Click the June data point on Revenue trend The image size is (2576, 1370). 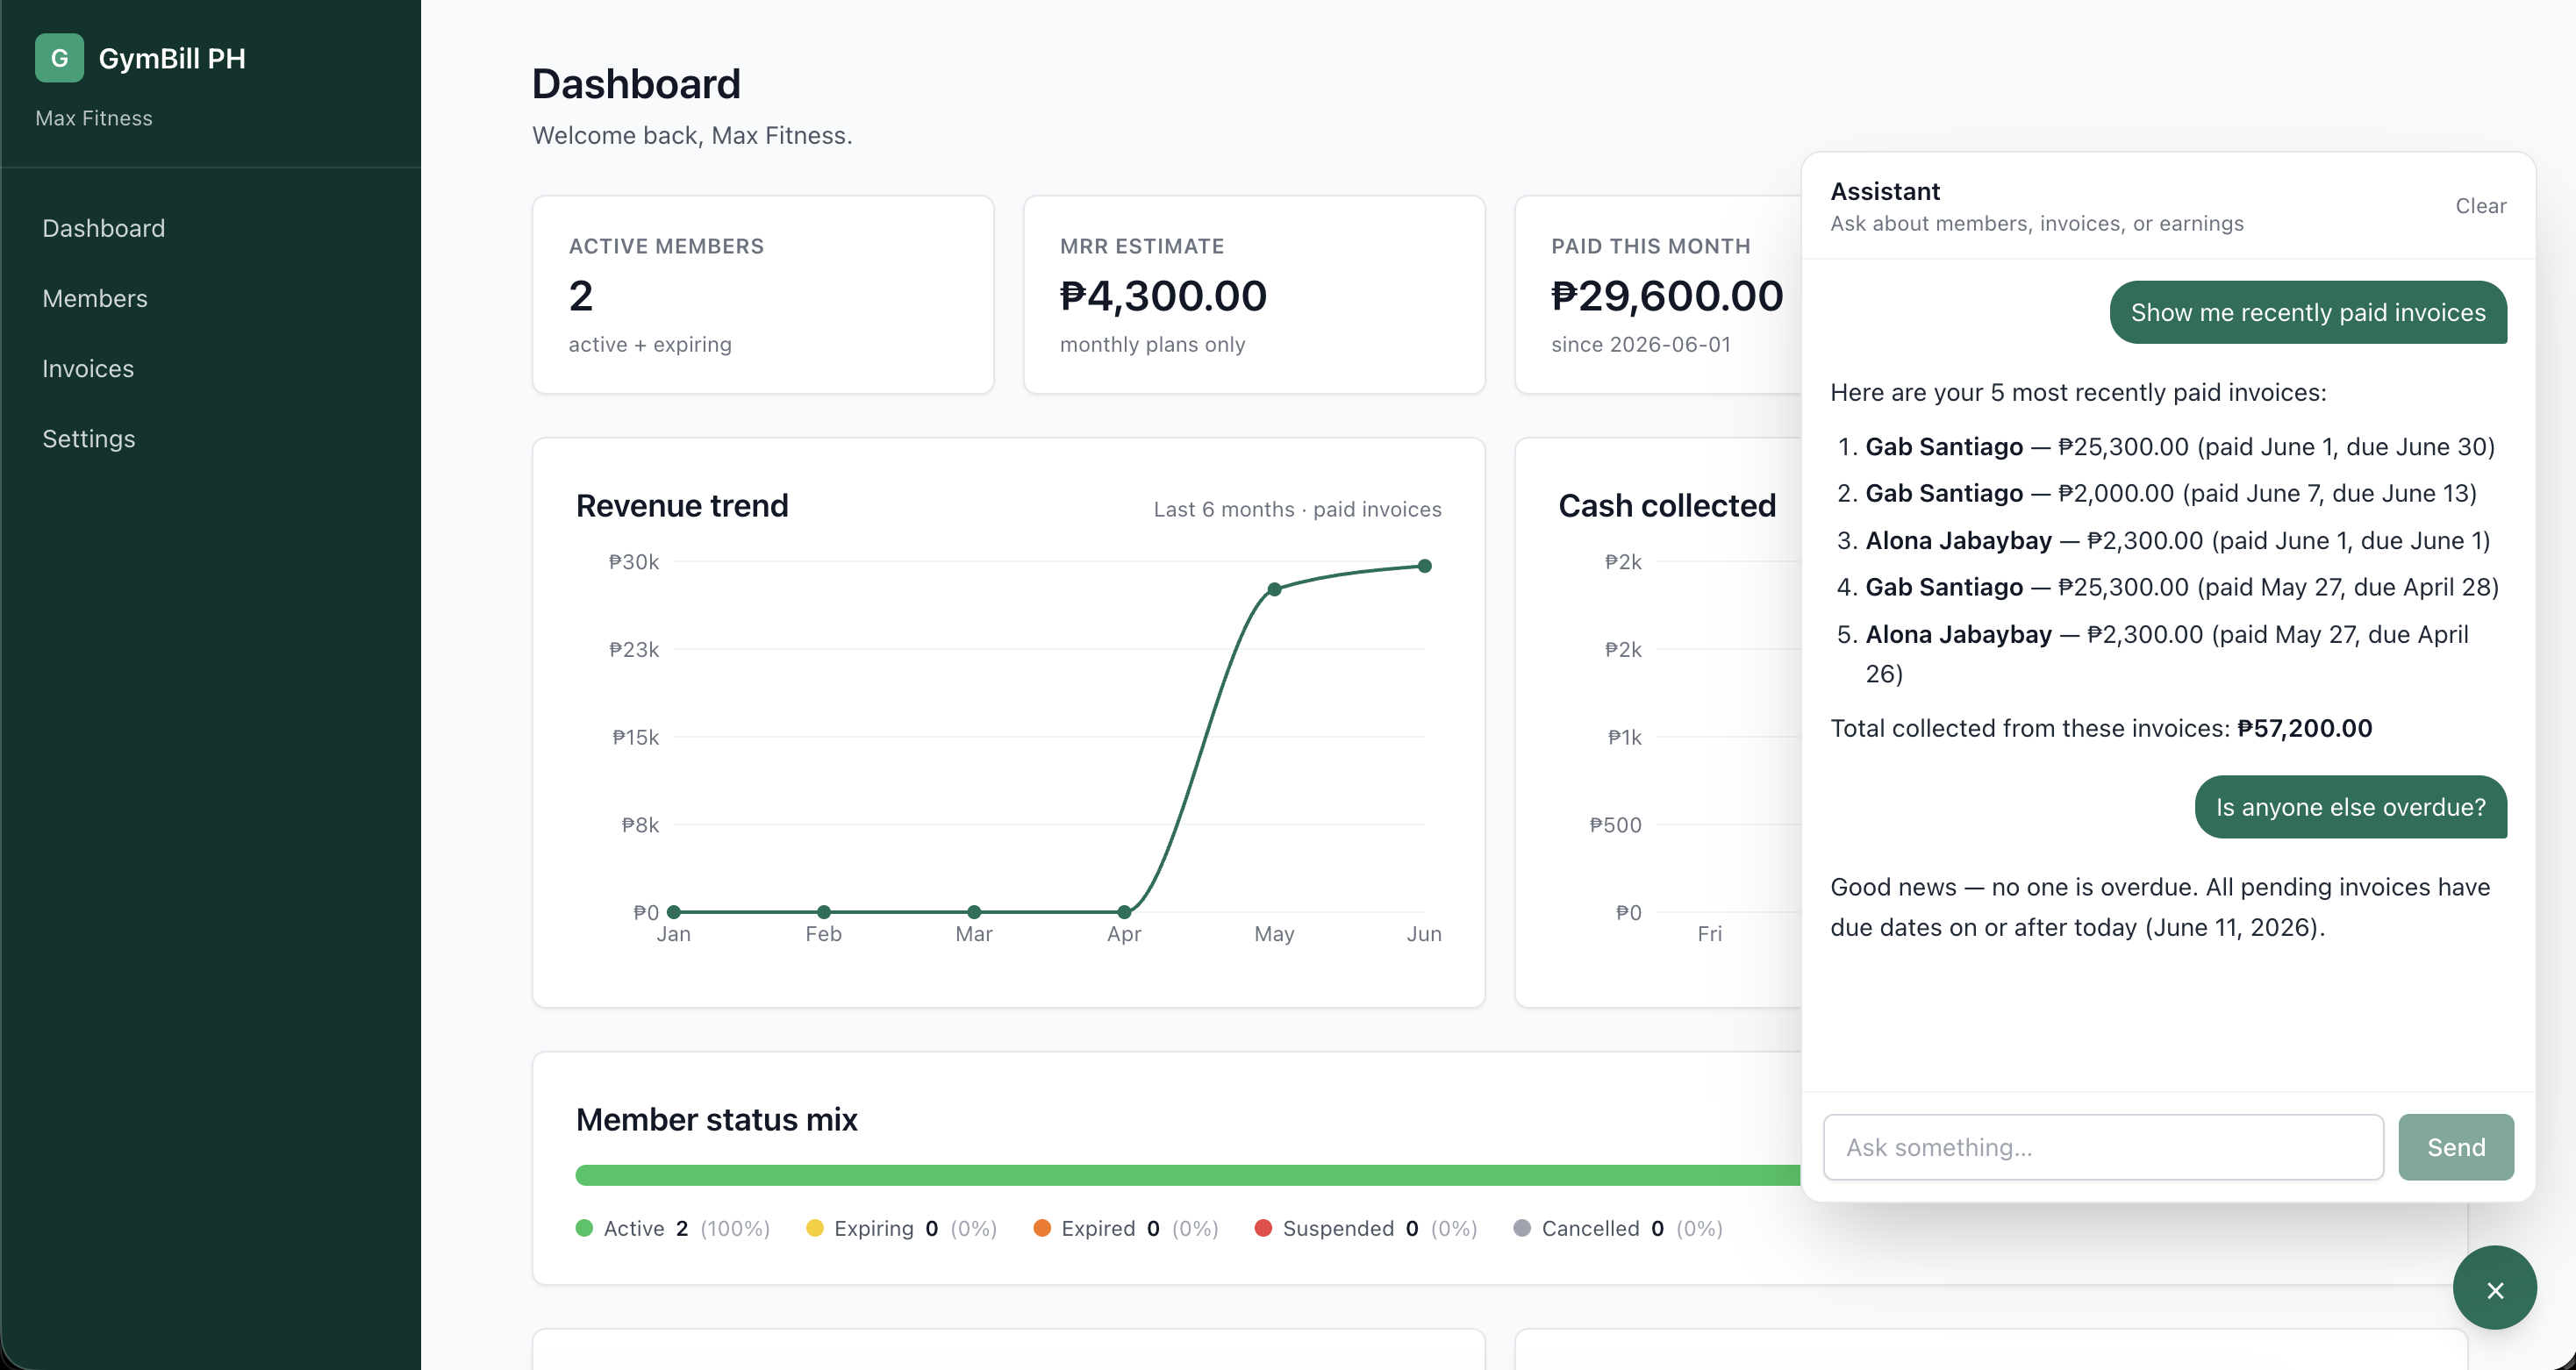pos(1425,566)
